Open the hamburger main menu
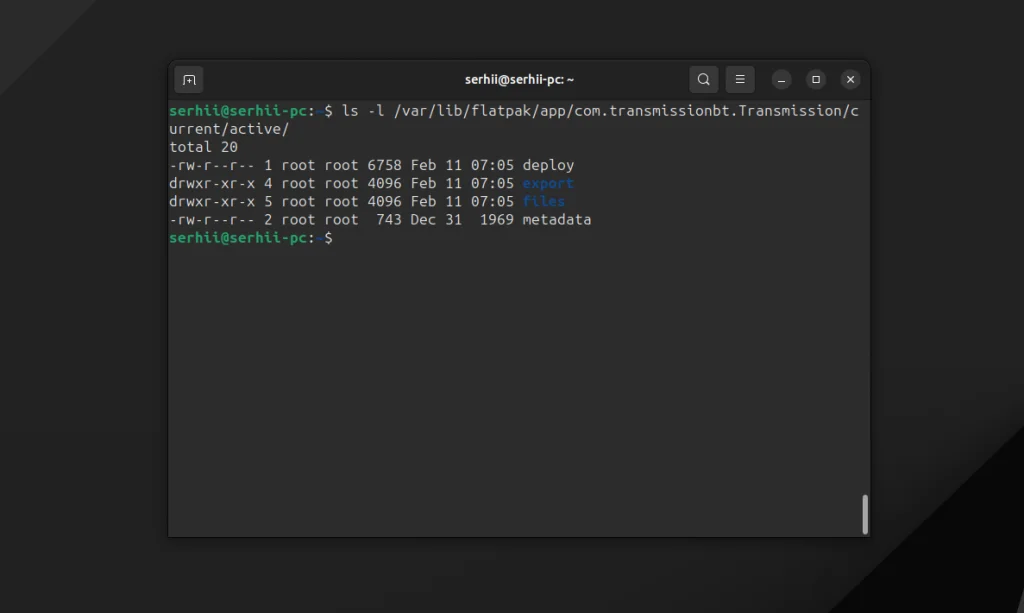This screenshot has width=1024, height=613. click(740, 80)
